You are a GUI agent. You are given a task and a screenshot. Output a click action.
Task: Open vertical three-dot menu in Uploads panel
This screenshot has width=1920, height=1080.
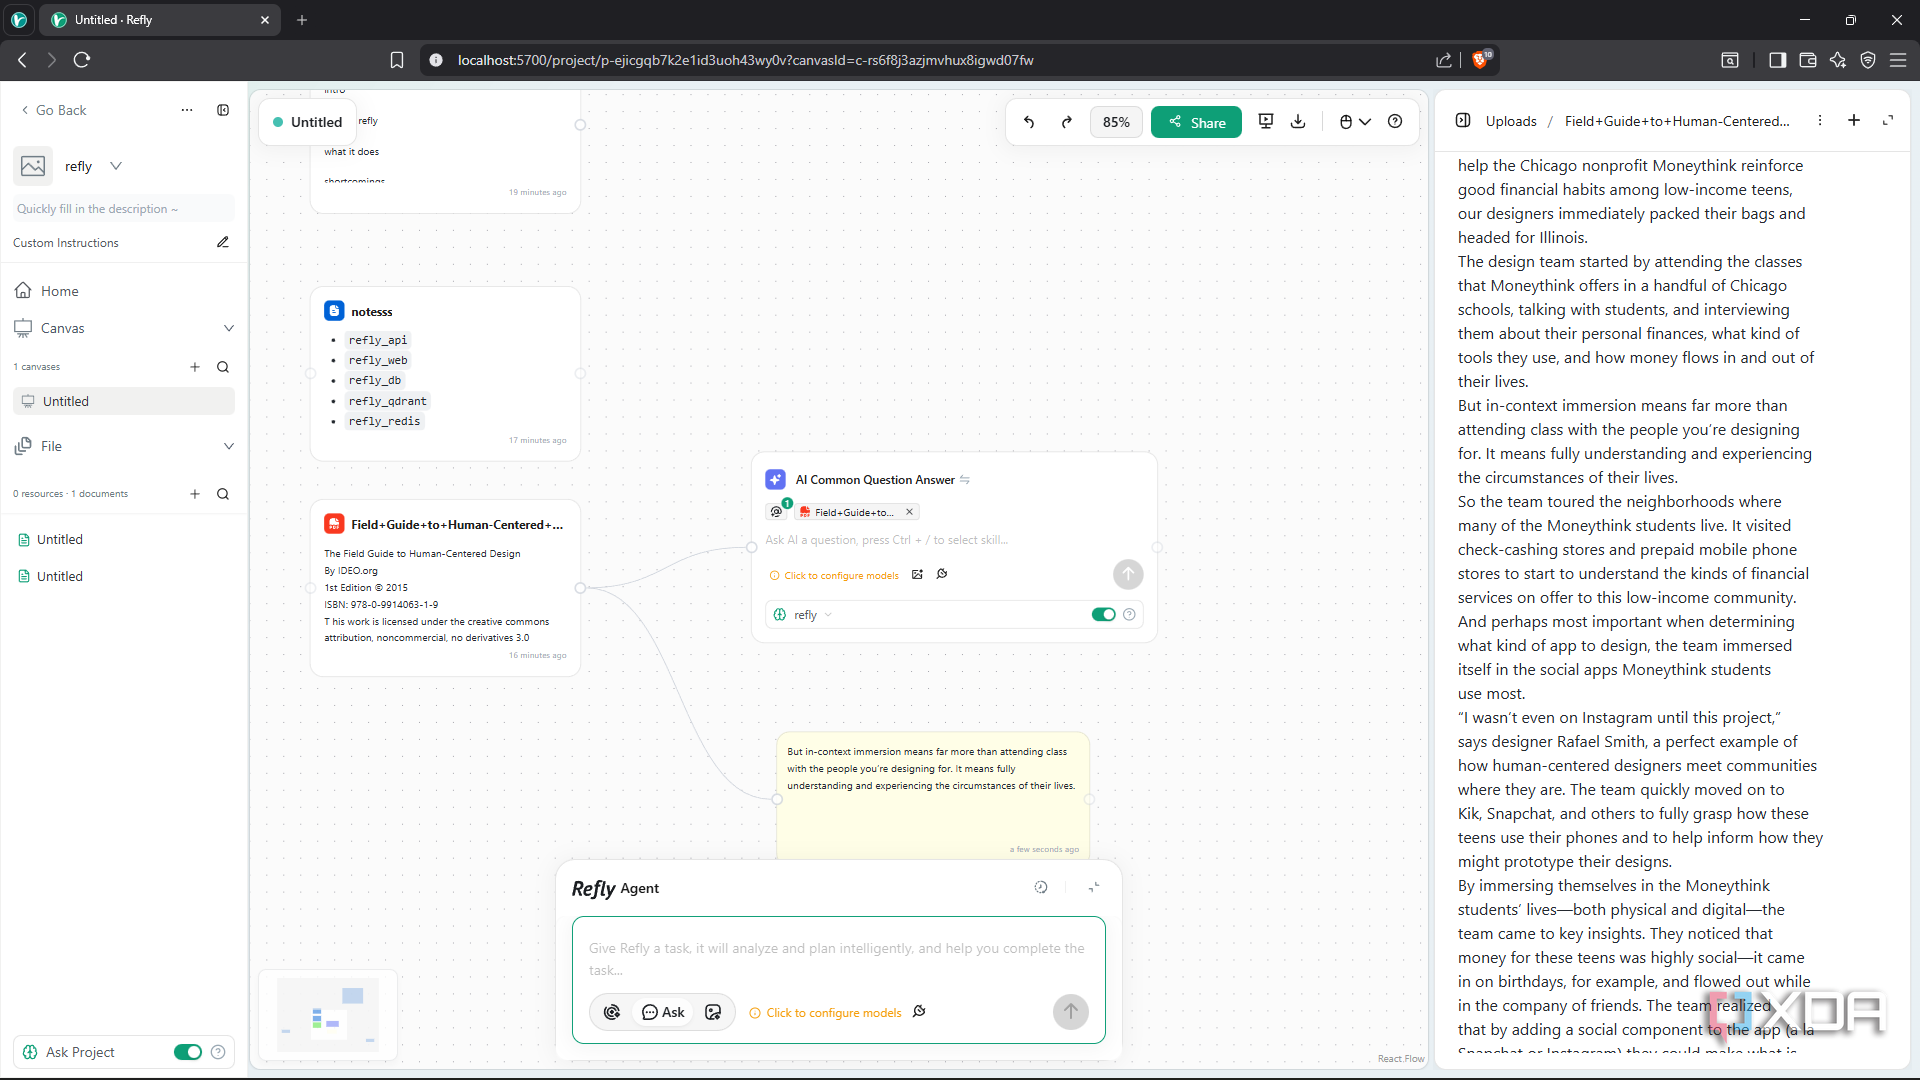[1820, 120]
